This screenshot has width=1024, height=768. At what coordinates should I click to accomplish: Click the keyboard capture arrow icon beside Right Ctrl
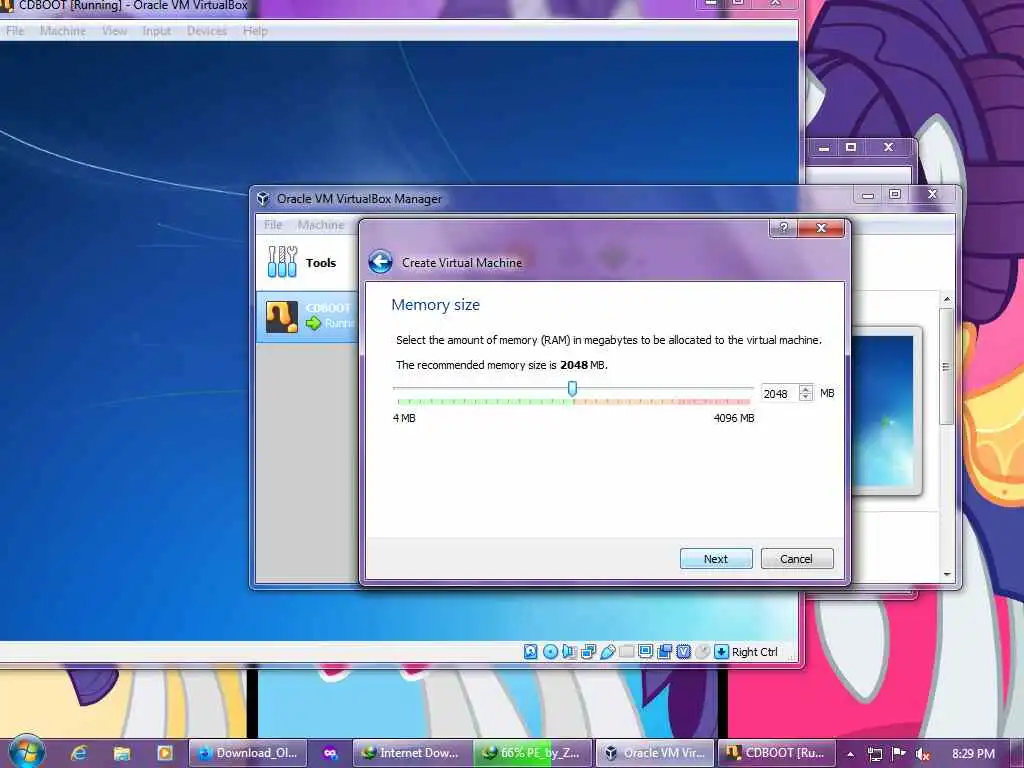point(721,652)
